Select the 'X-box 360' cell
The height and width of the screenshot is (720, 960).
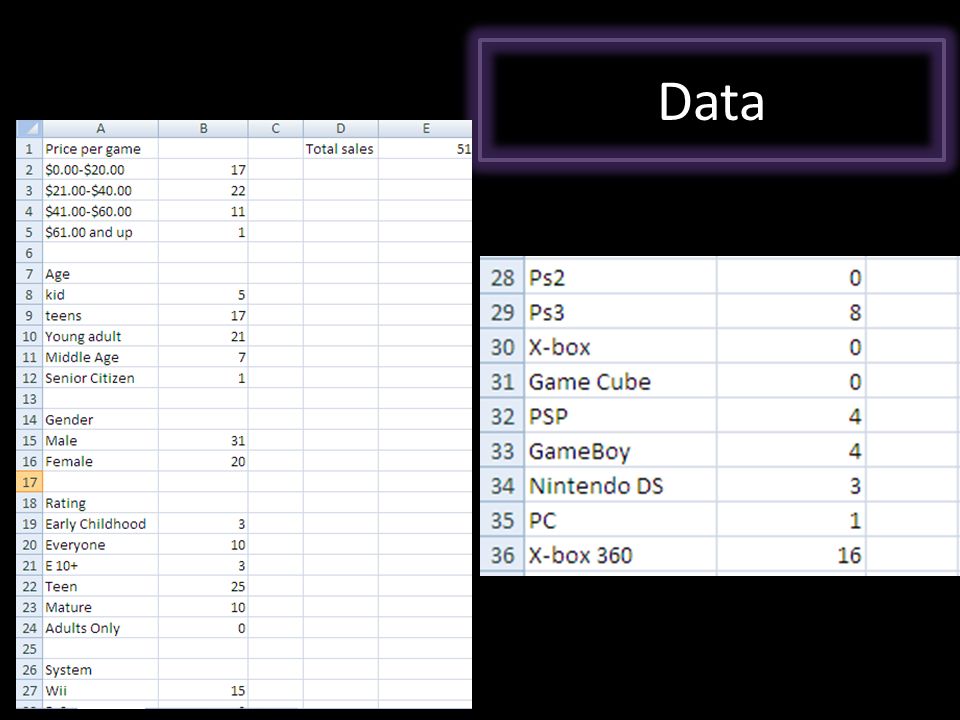pos(620,555)
